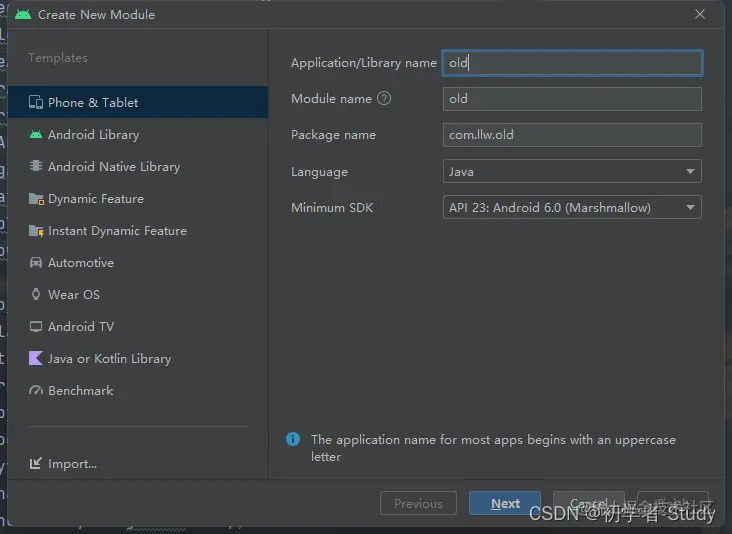
Task: Click the Module name help question icon
Action: pos(384,98)
